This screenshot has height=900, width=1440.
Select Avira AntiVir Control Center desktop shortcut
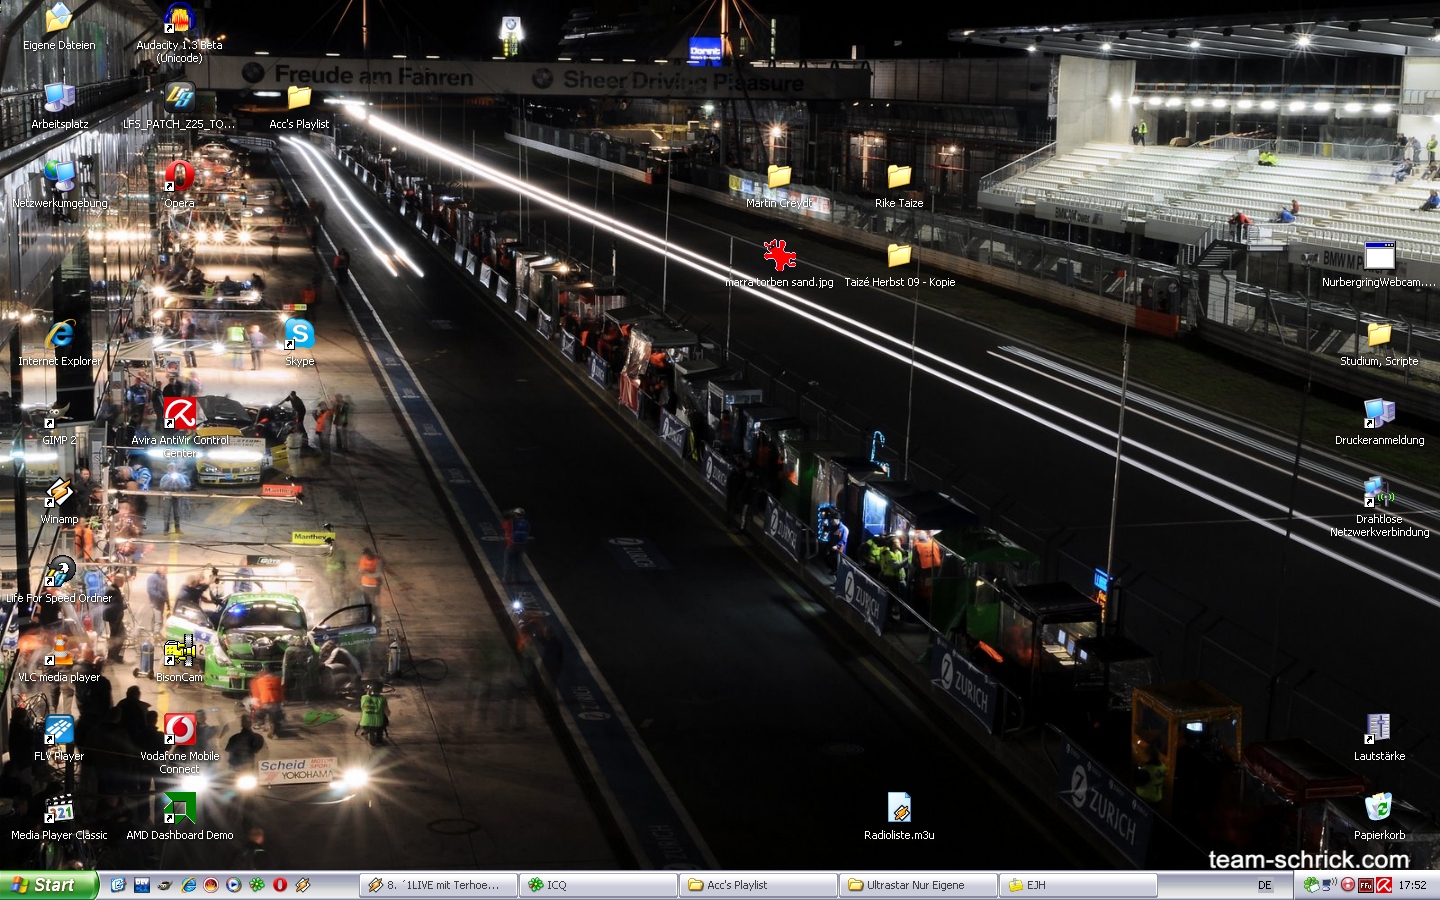[x=179, y=428]
